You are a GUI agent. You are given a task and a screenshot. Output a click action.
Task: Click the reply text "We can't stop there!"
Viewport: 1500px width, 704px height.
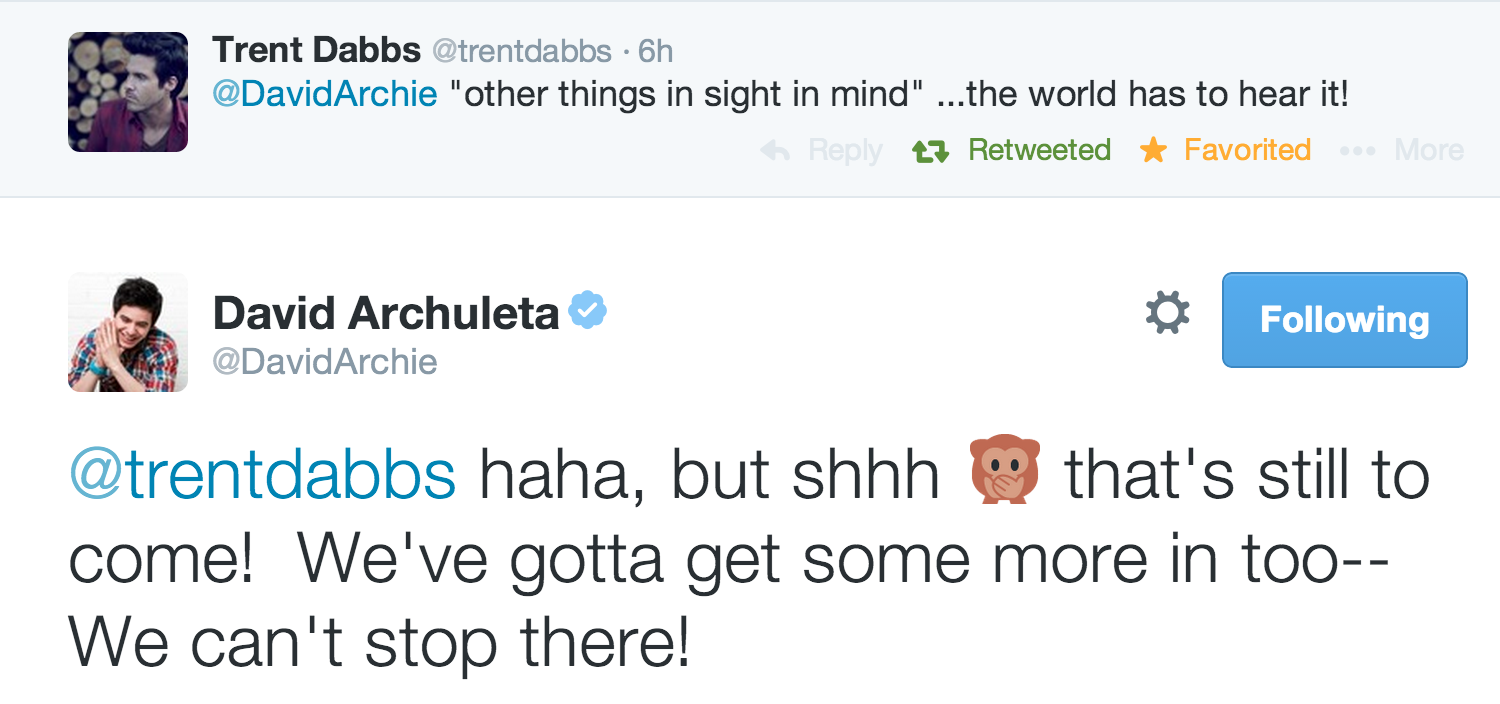click(379, 644)
